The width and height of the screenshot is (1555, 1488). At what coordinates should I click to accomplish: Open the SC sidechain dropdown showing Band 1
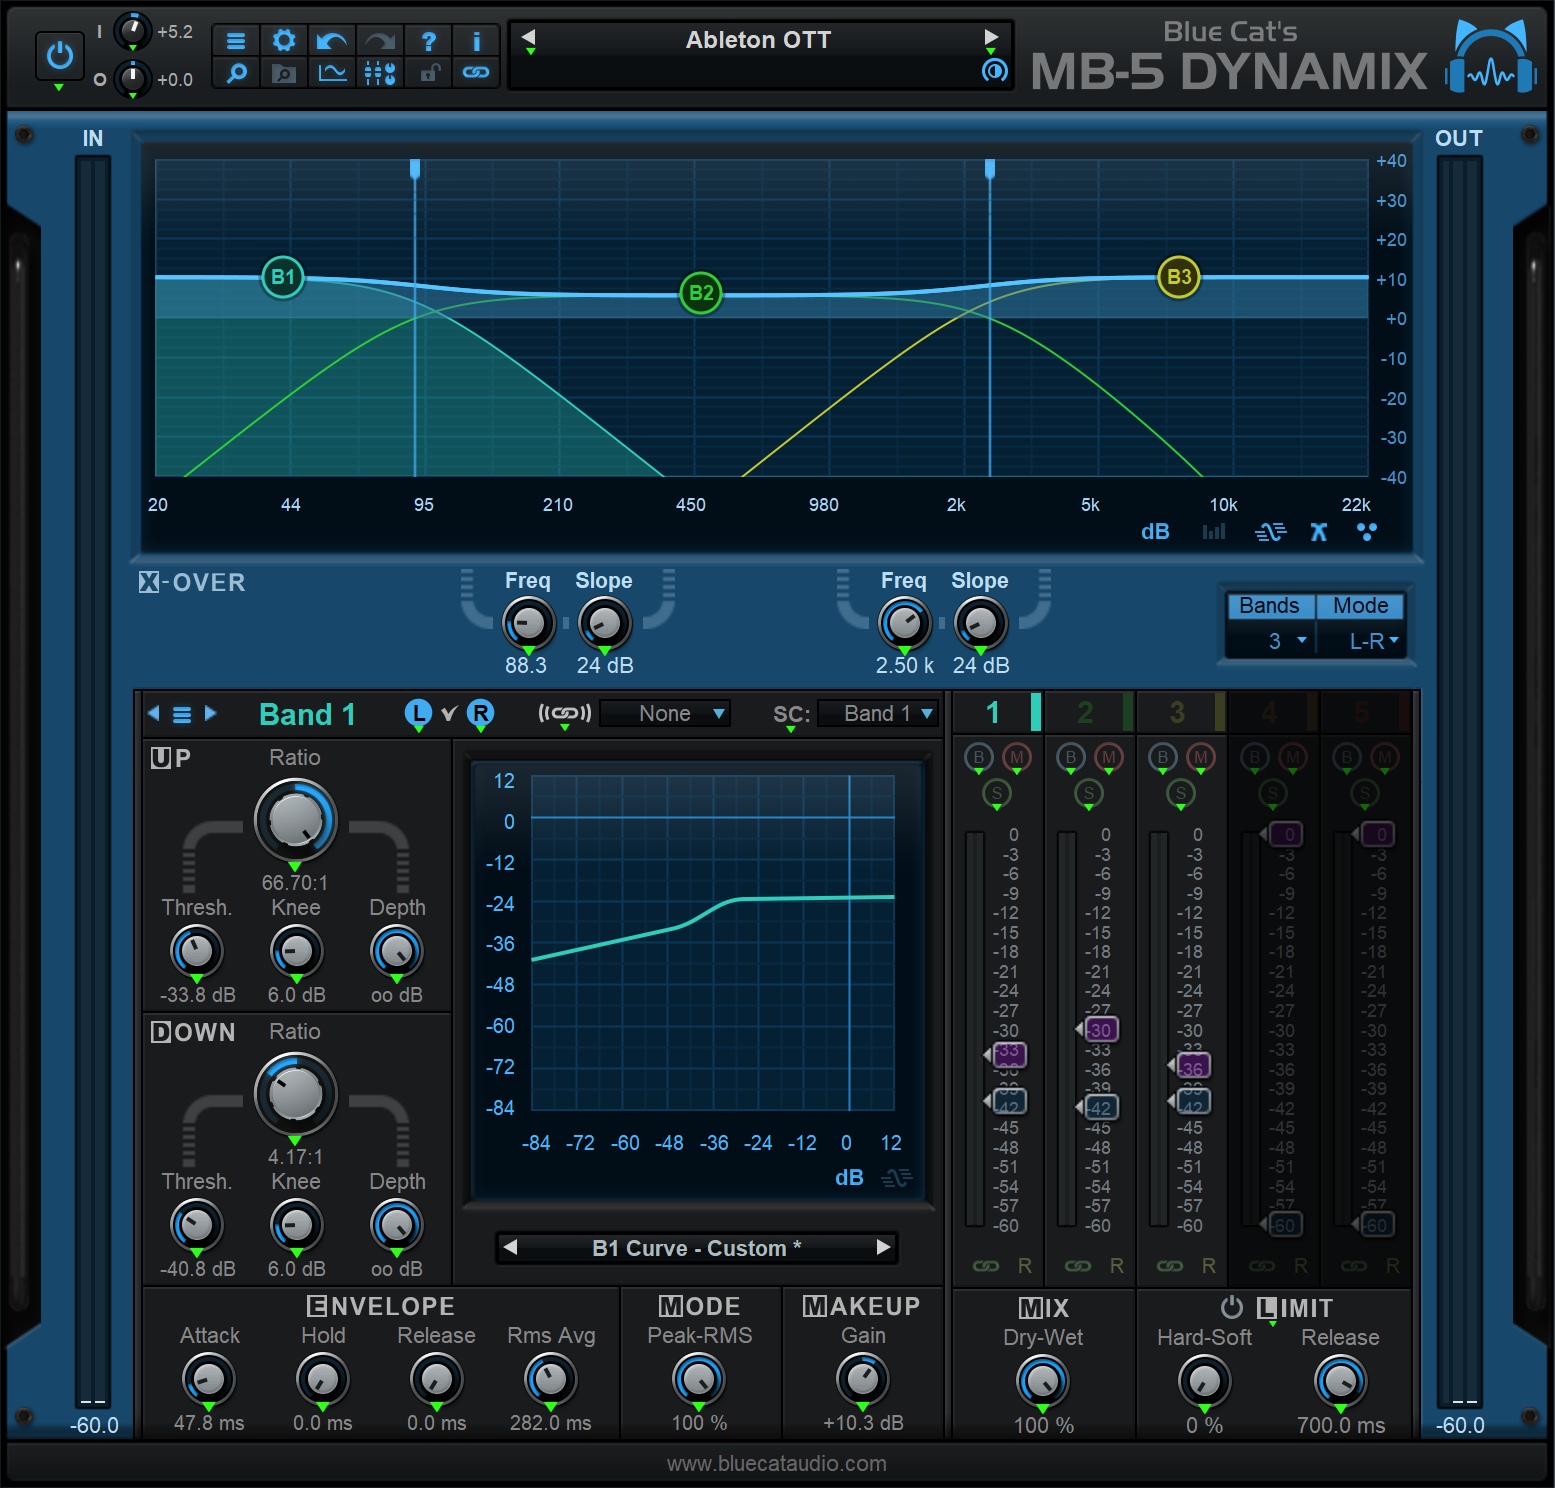(x=878, y=713)
